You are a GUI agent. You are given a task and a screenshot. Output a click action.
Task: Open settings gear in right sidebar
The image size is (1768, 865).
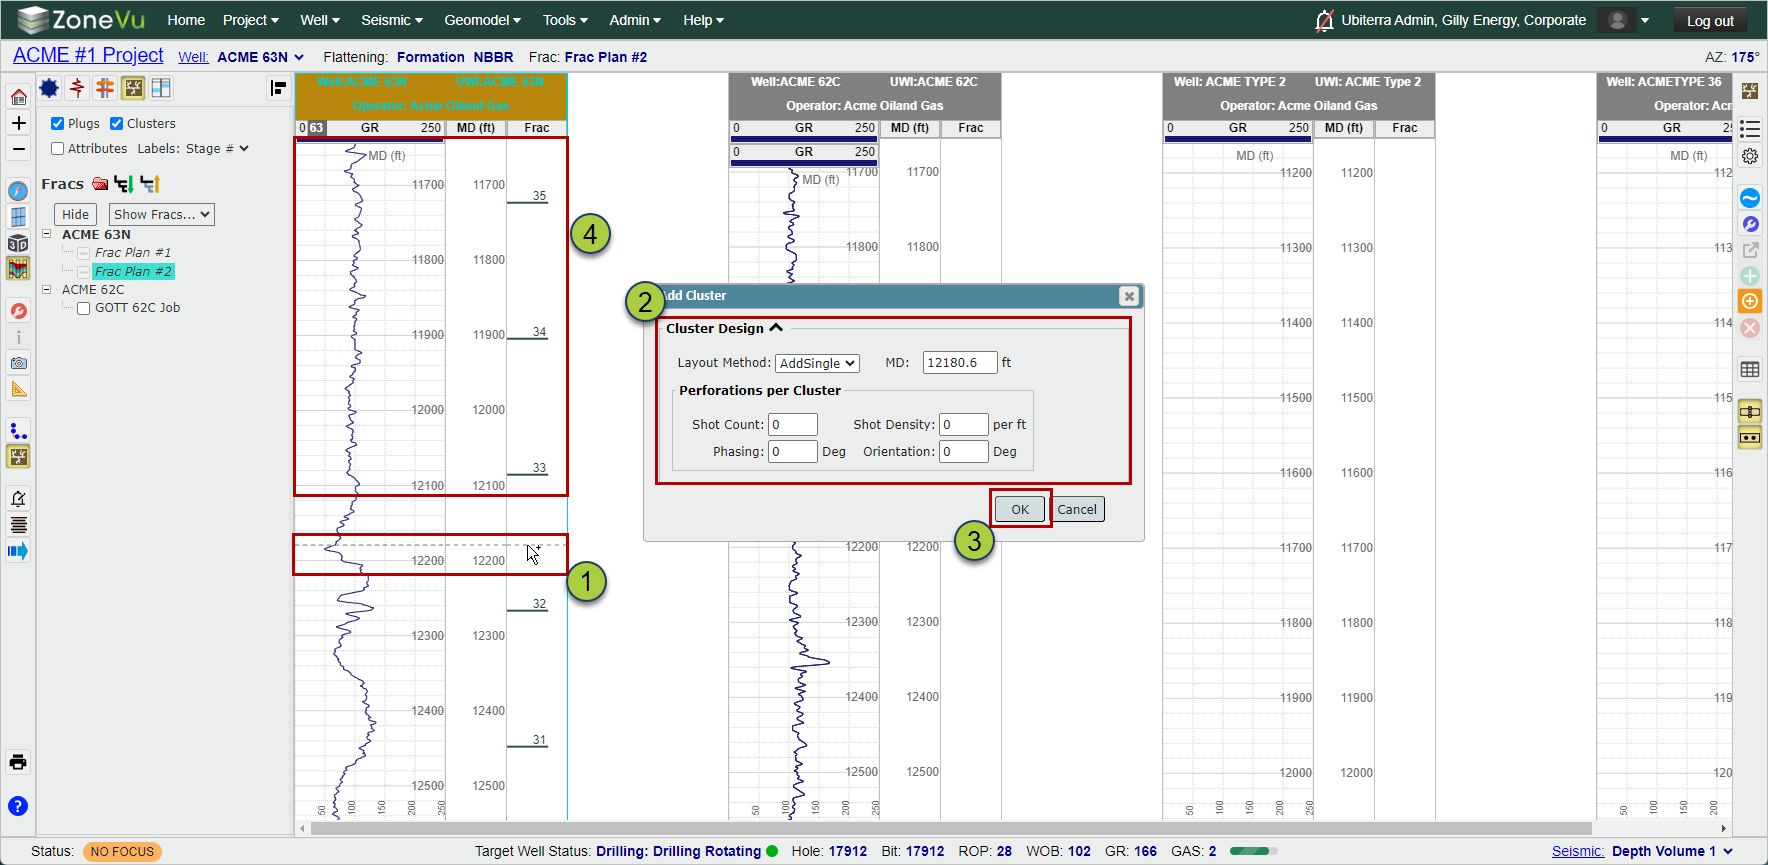(1750, 156)
